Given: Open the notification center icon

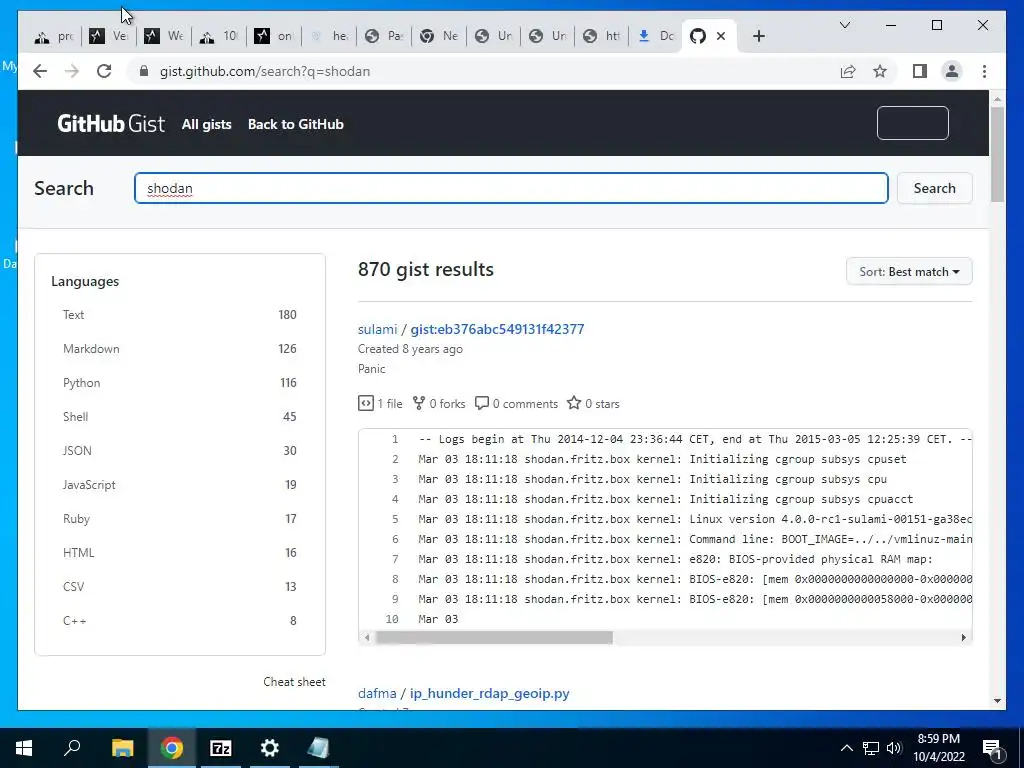Looking at the screenshot, I should pos(991,748).
